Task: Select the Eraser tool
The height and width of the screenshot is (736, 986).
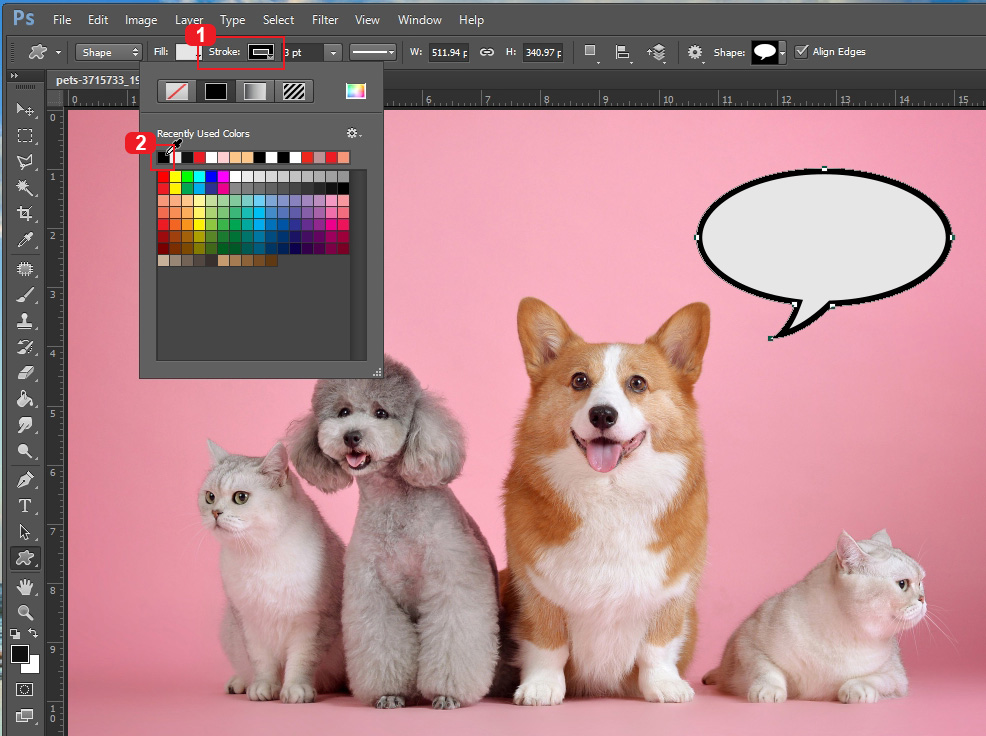Action: [25, 373]
